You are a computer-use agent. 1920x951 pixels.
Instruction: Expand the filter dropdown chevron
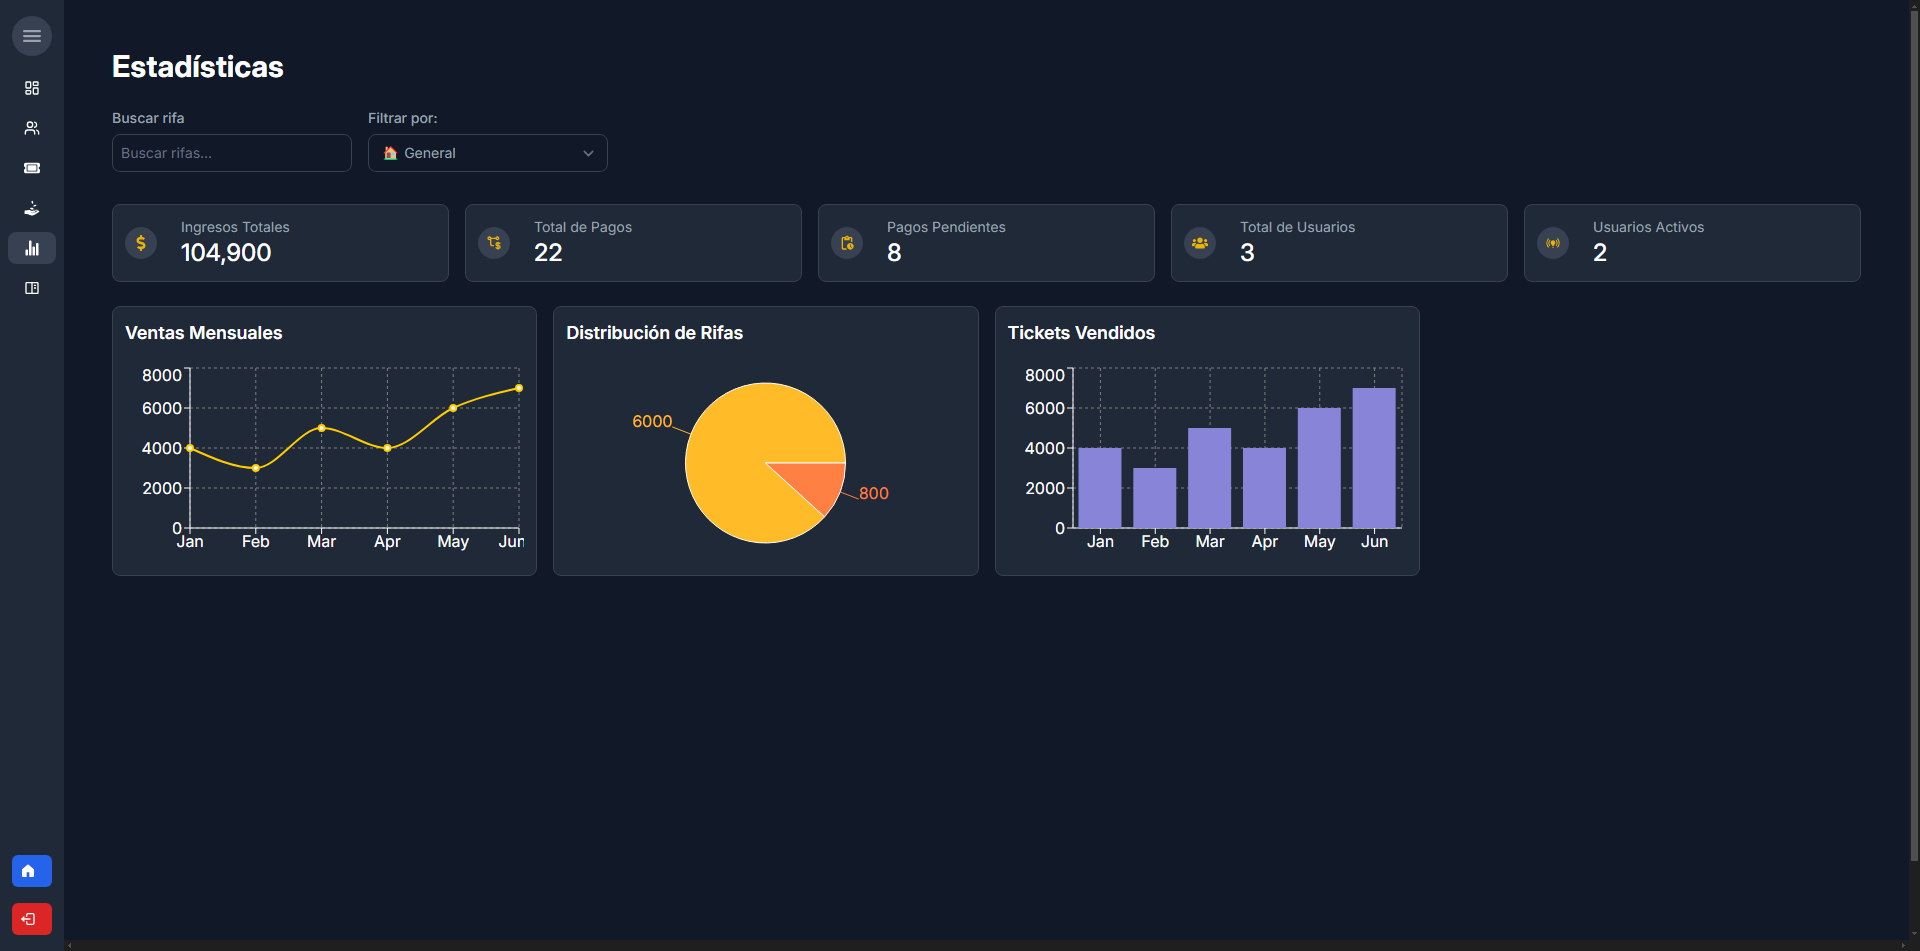tap(588, 153)
